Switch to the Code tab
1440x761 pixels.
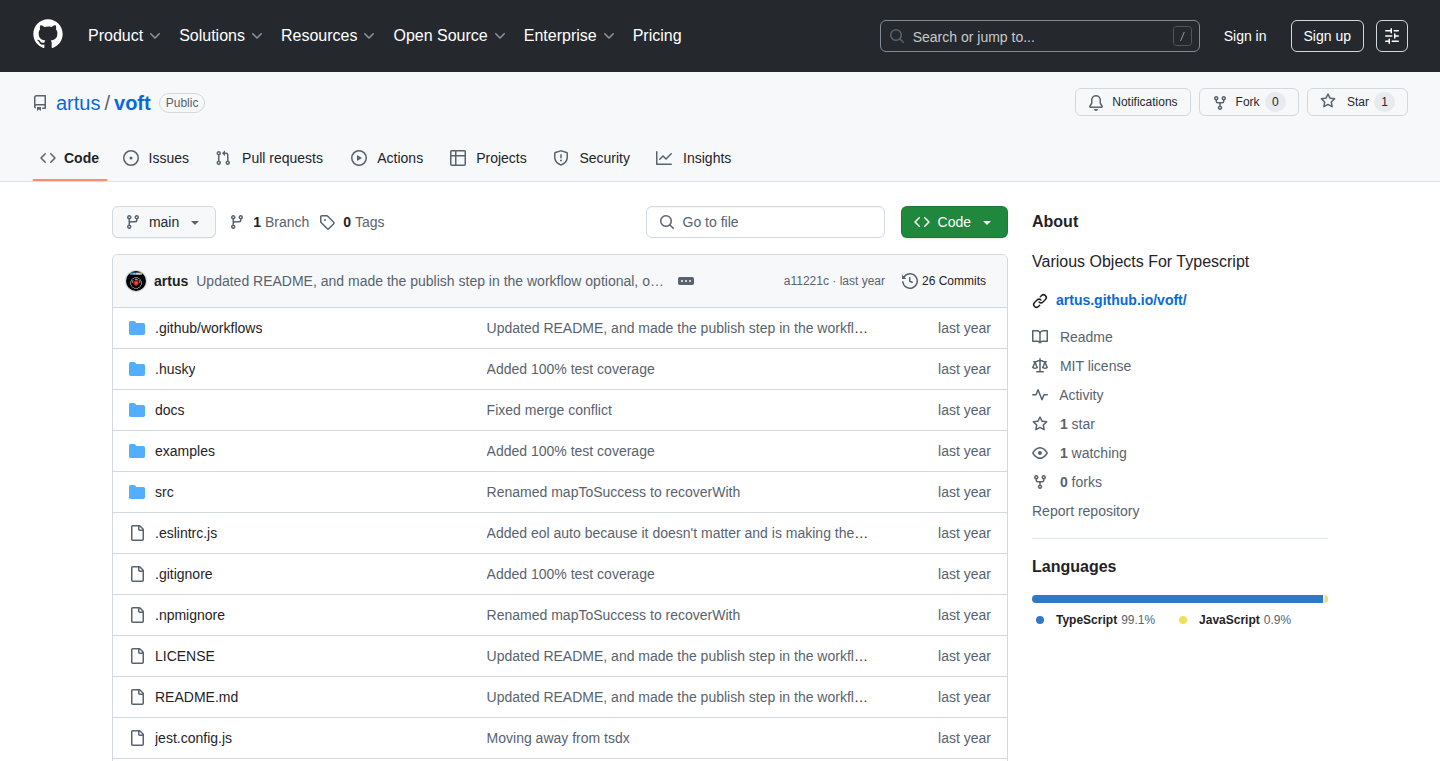[x=70, y=158]
